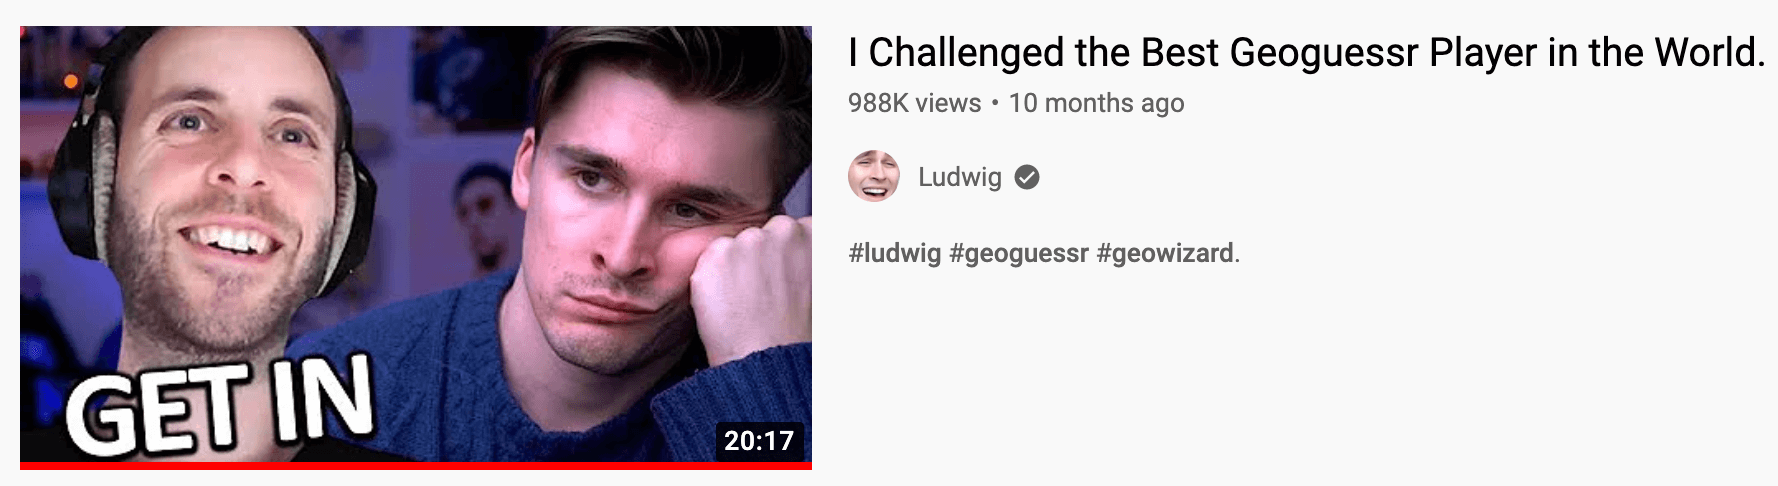Open the #ludwig hashtag
1778x486 pixels.
(x=895, y=253)
